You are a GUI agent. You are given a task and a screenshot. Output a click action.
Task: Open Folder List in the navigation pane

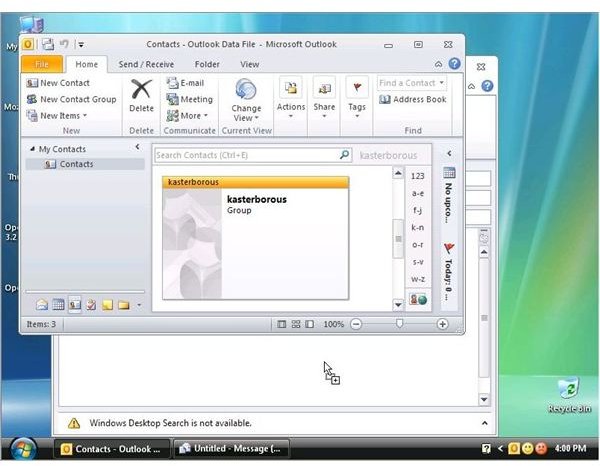[124, 305]
